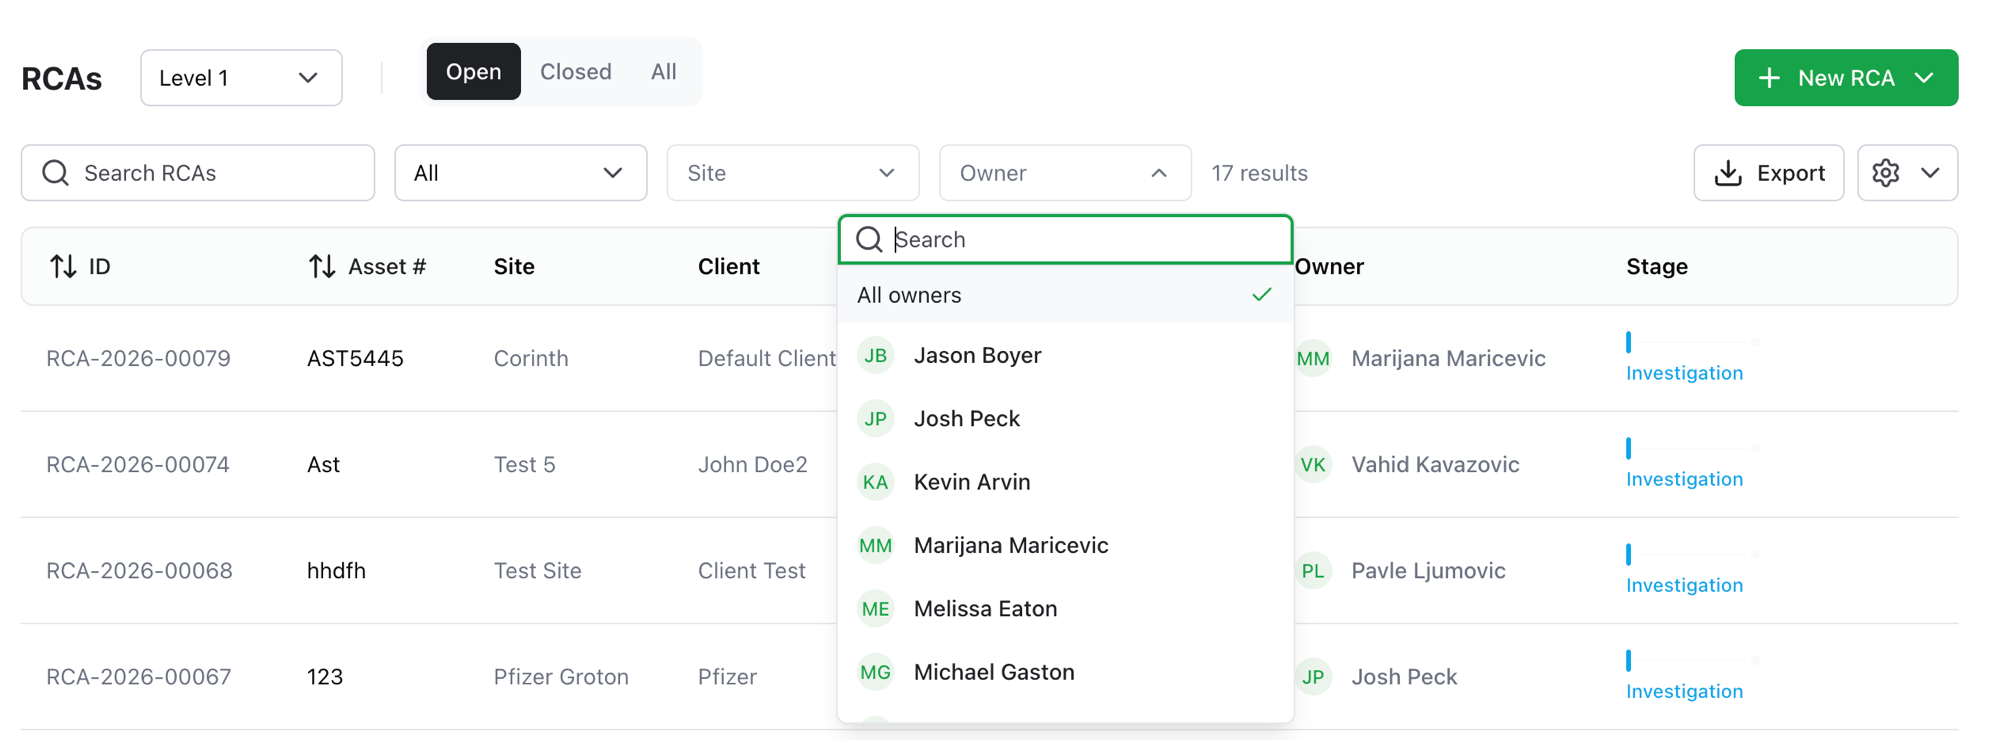Select Kevin Arvin in the owner list
The width and height of the screenshot is (2000, 740).
tap(1066, 482)
